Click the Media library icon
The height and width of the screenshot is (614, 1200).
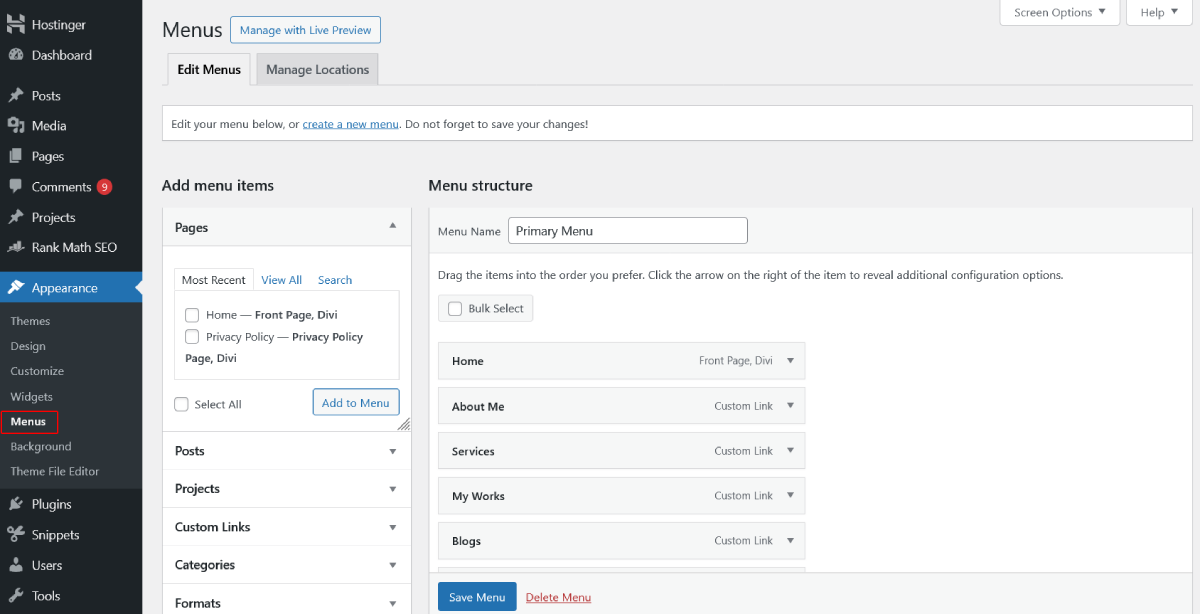tap(18, 125)
